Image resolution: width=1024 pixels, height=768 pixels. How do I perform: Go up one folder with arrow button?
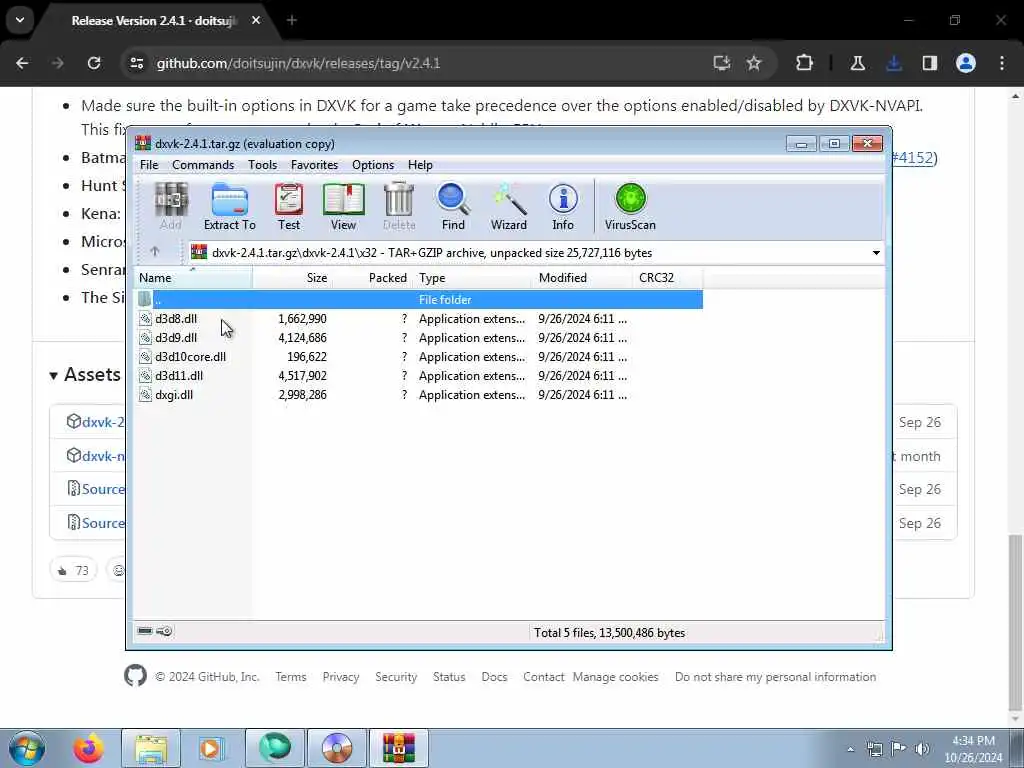(155, 251)
